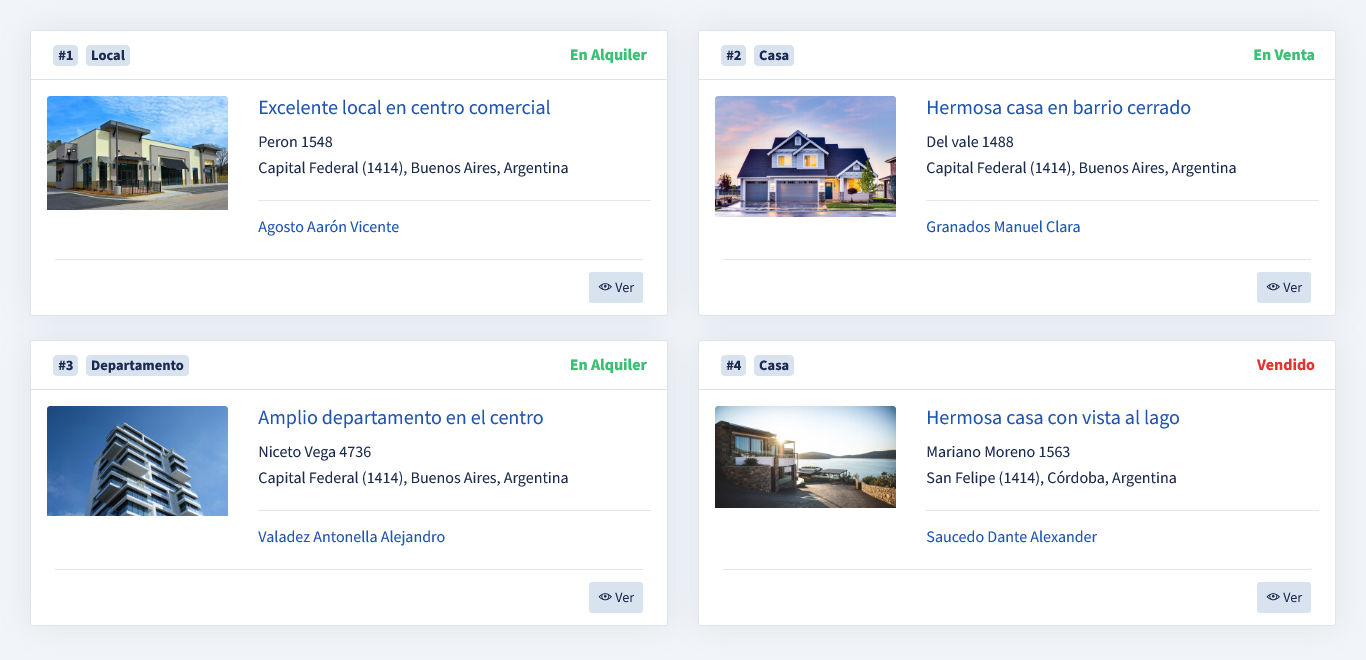Select Valadez Antonella Alejandro owner link

(x=351, y=537)
